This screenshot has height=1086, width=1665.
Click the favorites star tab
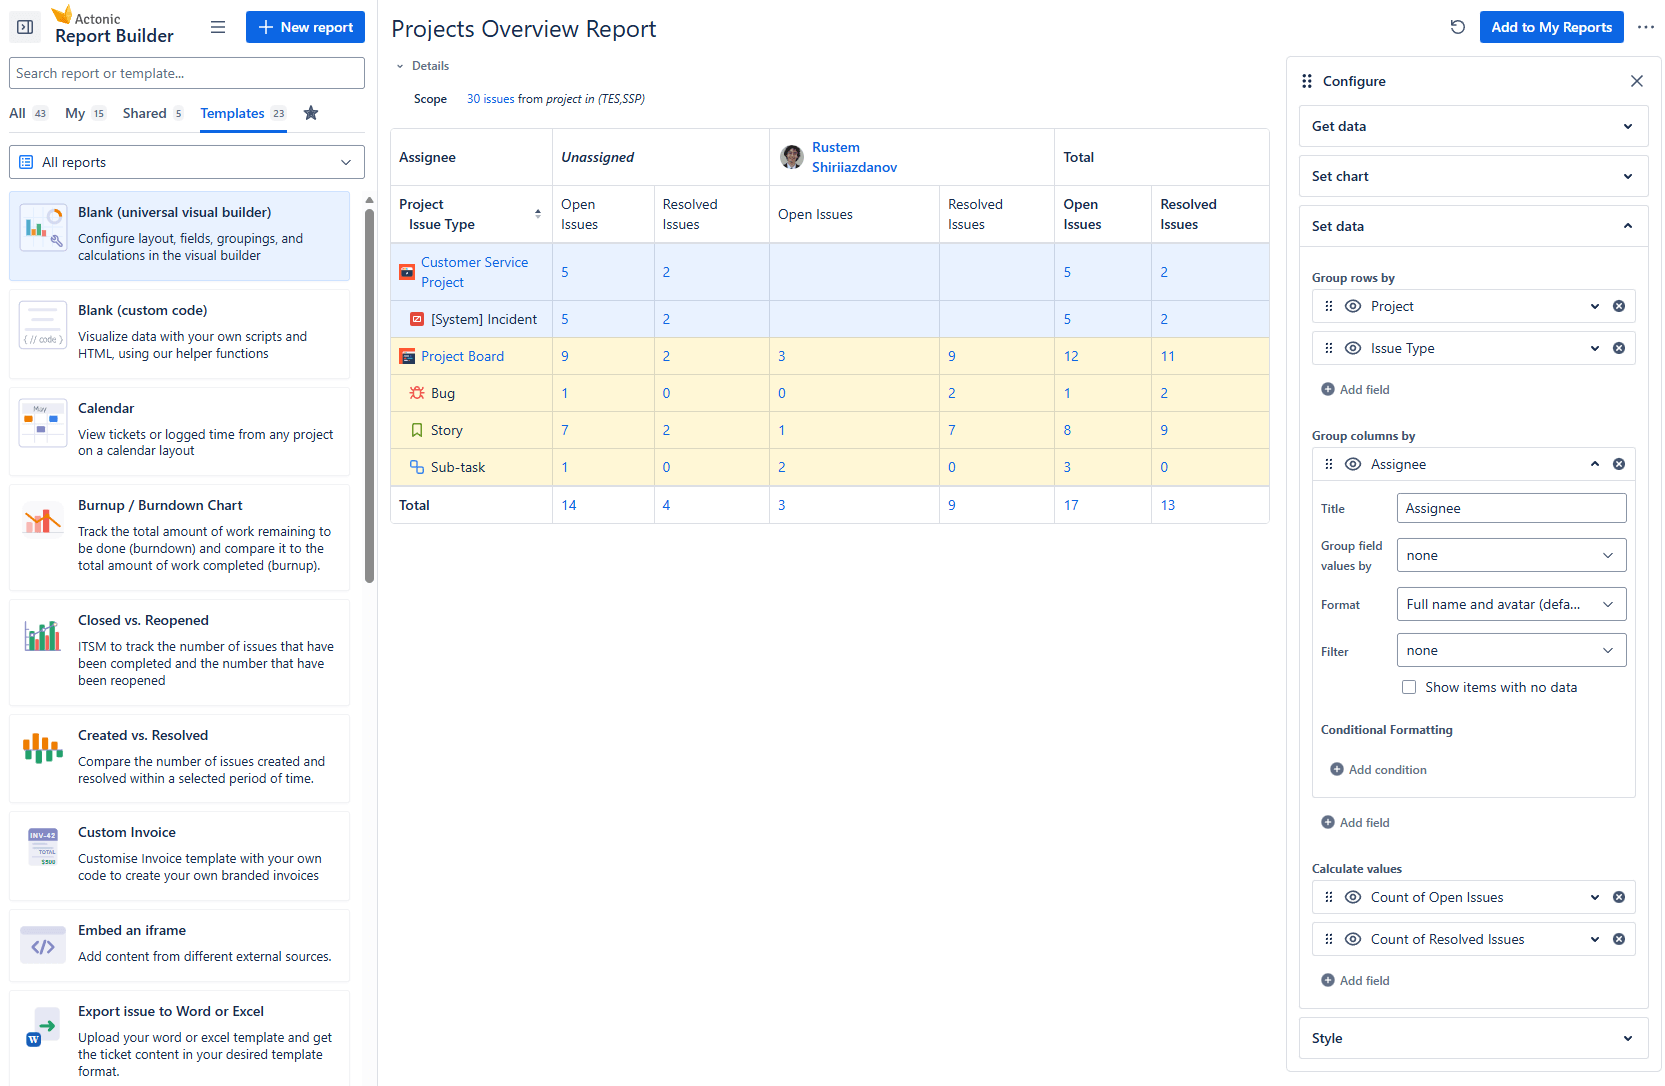click(311, 113)
